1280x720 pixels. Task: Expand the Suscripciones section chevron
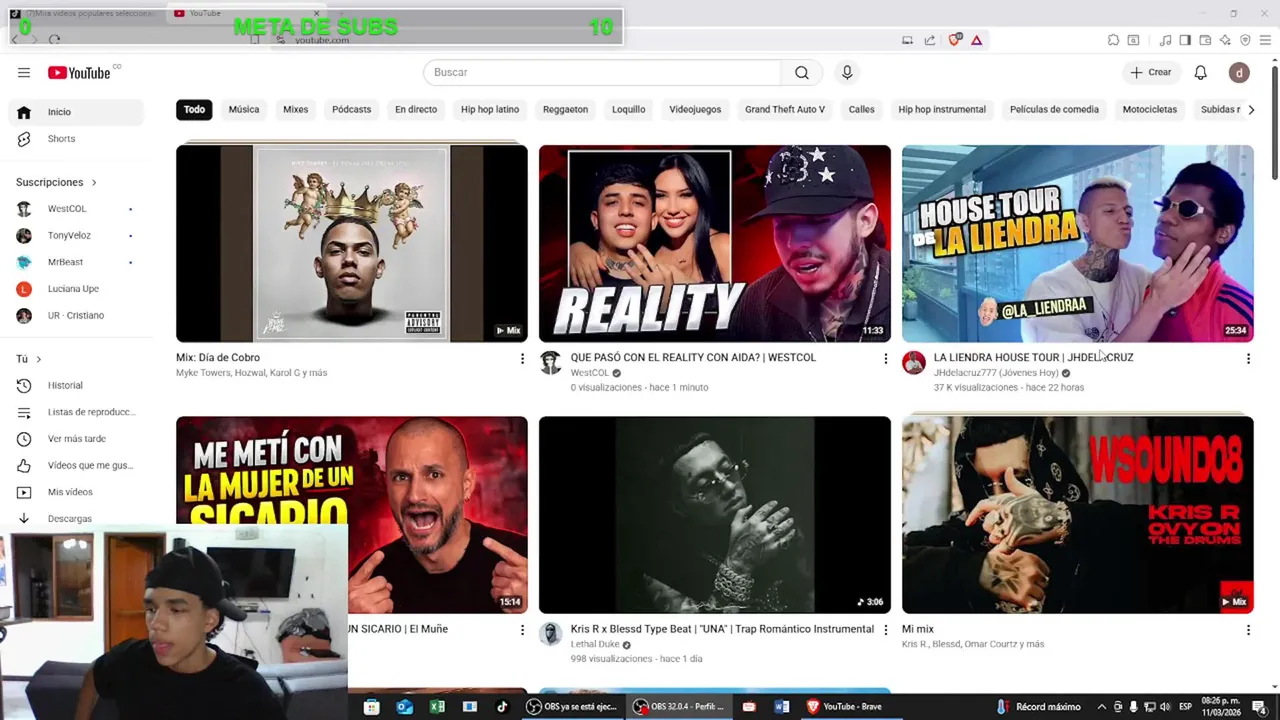point(94,182)
